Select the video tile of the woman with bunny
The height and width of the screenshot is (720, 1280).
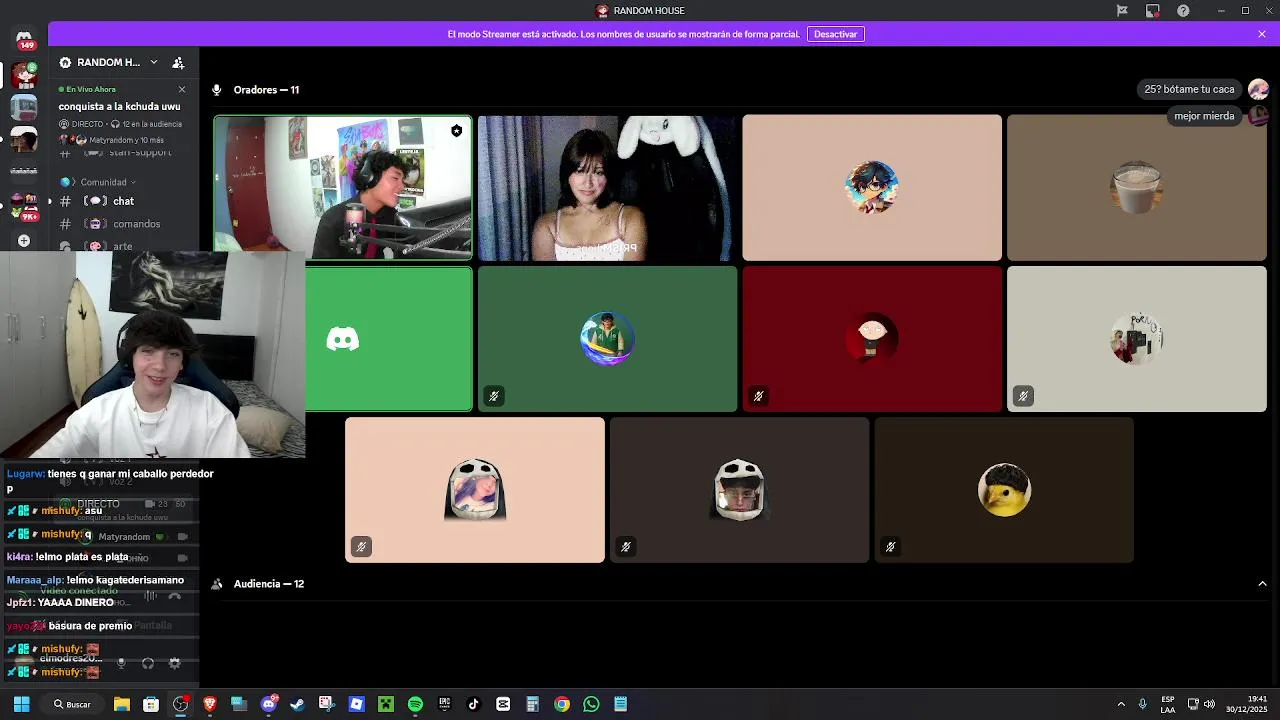pyautogui.click(x=607, y=188)
